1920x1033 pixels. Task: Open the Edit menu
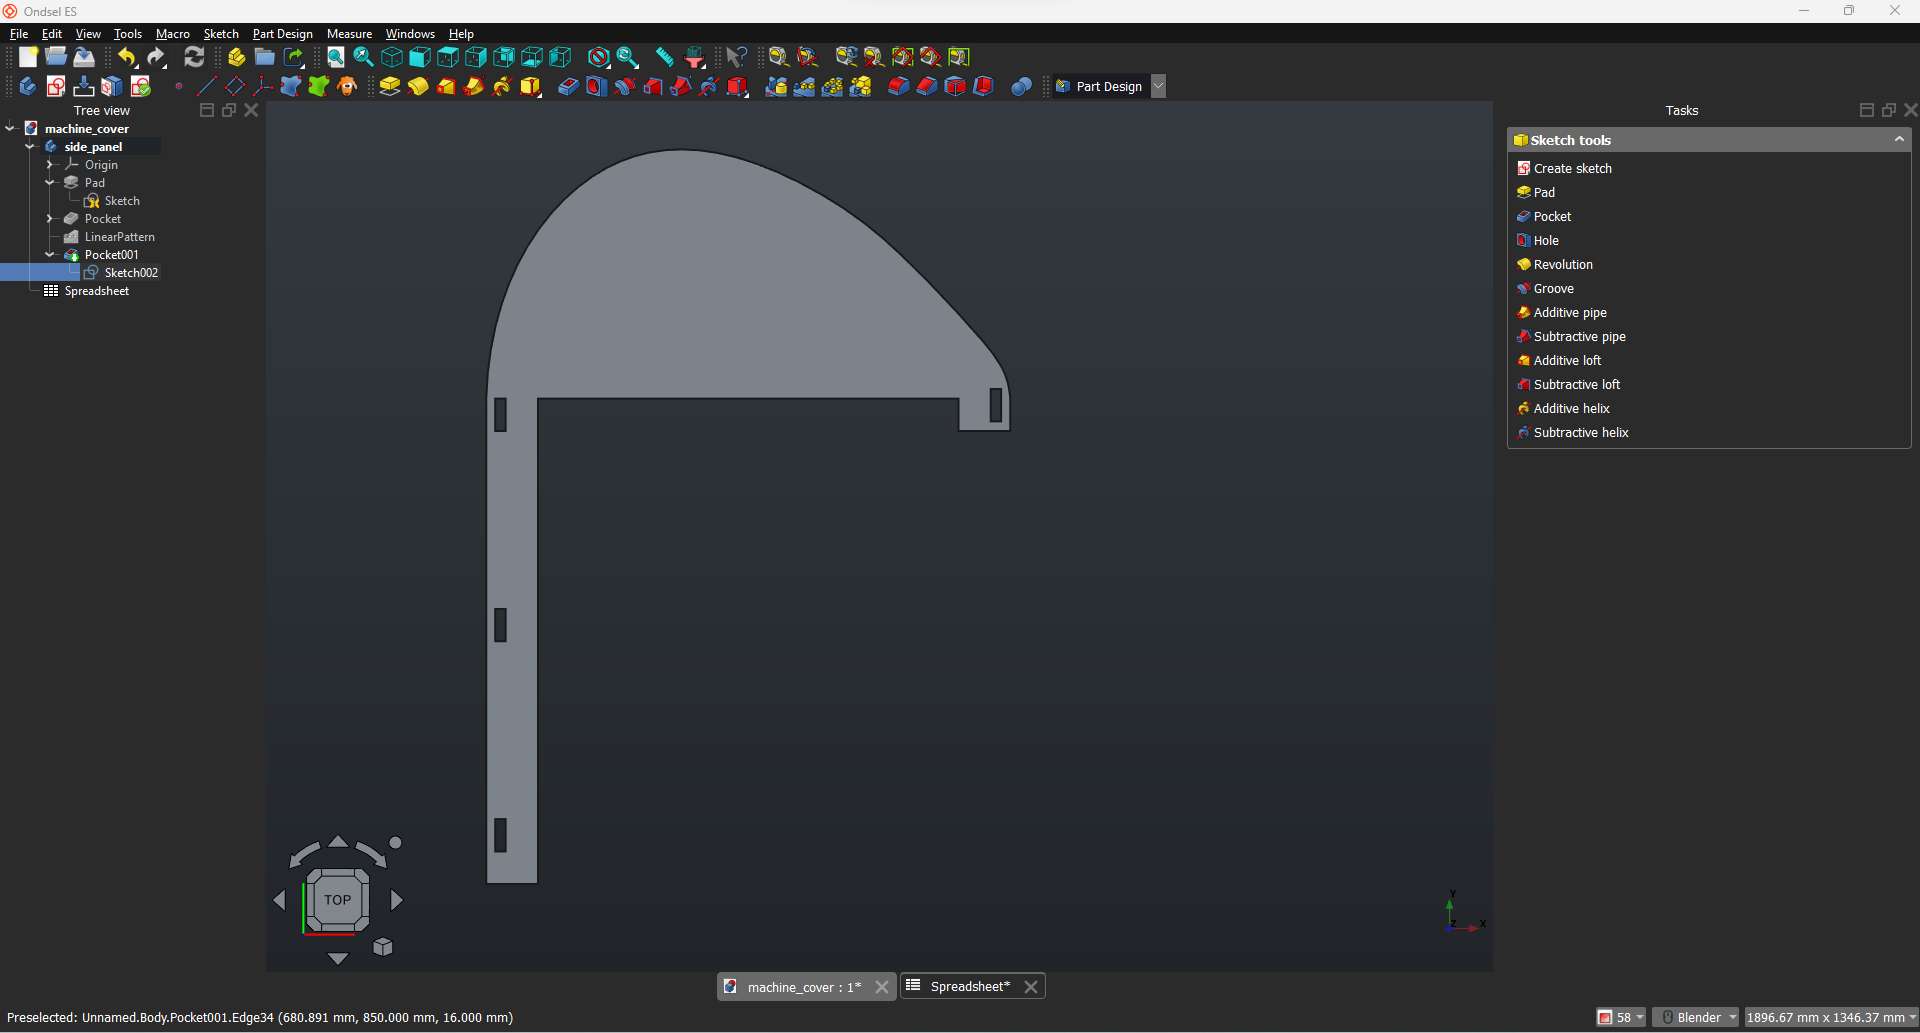[x=52, y=34]
